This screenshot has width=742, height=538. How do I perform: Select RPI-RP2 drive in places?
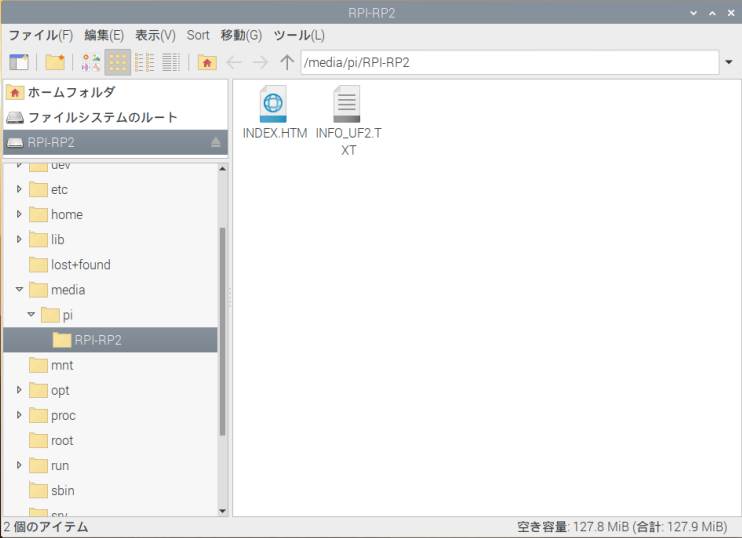click(115, 142)
